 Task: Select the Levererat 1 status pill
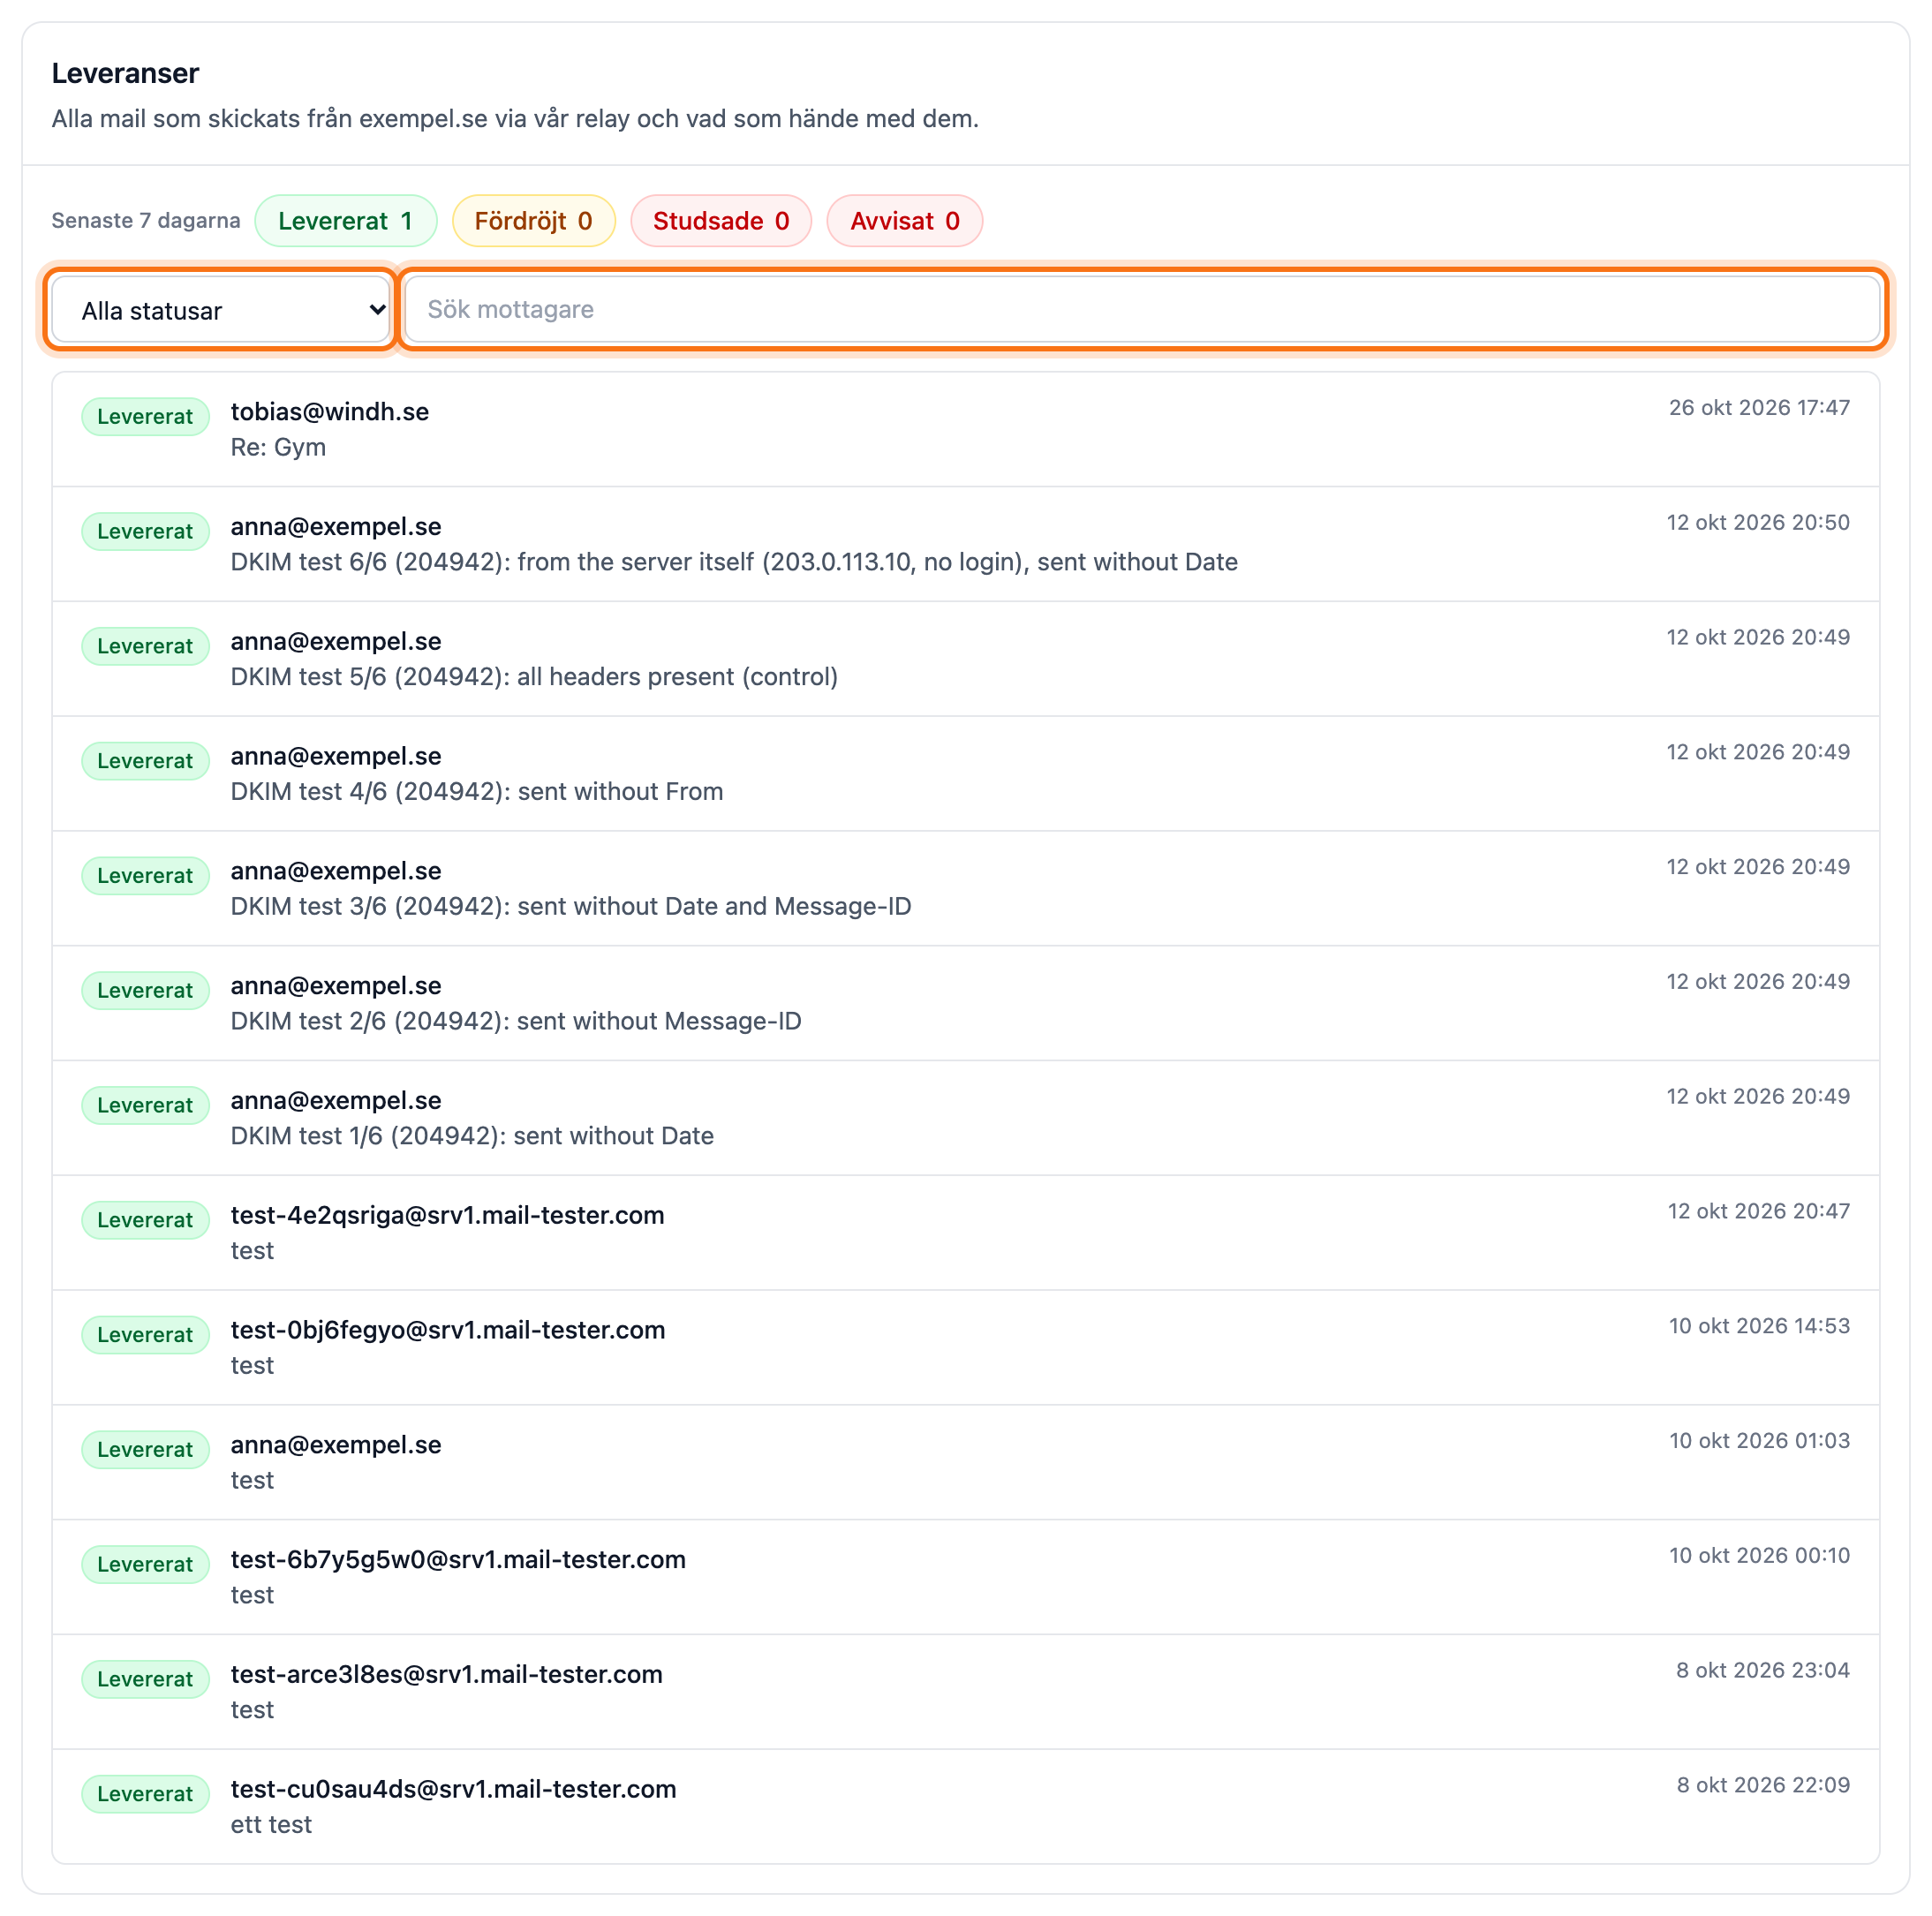point(345,221)
